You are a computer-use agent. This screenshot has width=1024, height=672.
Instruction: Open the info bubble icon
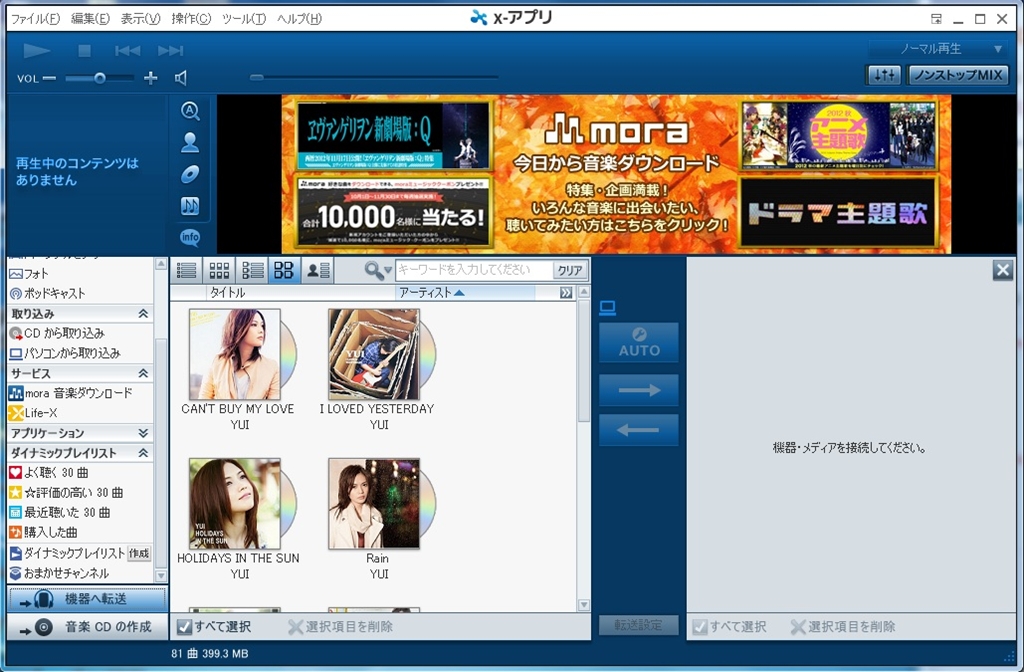190,237
